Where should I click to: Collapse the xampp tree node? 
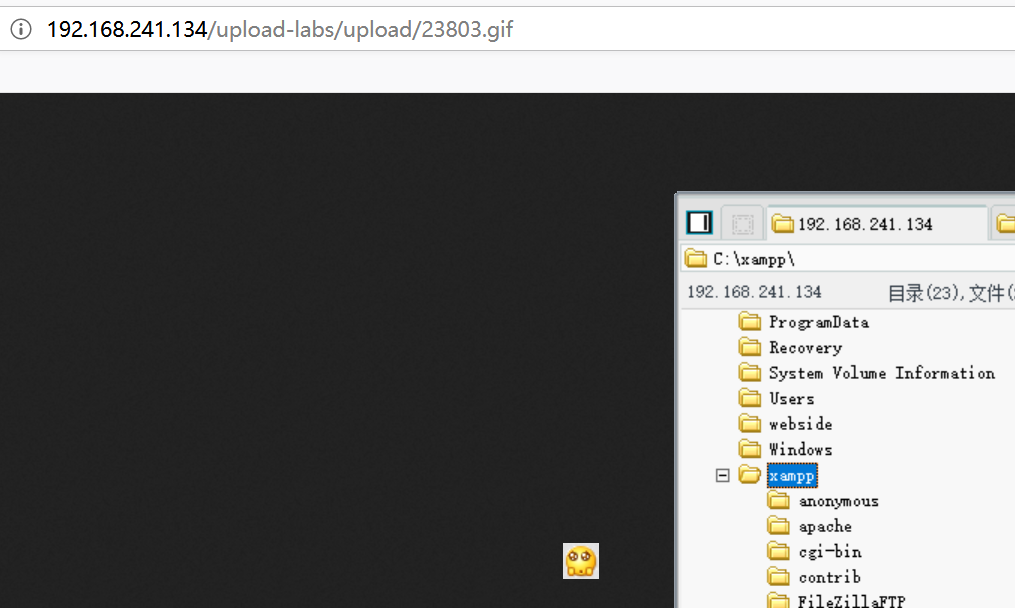[722, 476]
